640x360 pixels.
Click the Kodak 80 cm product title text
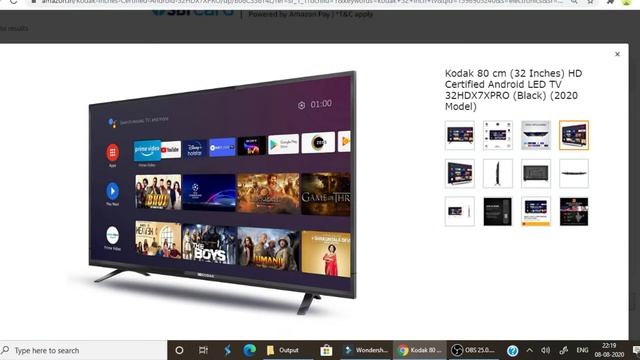click(513, 90)
